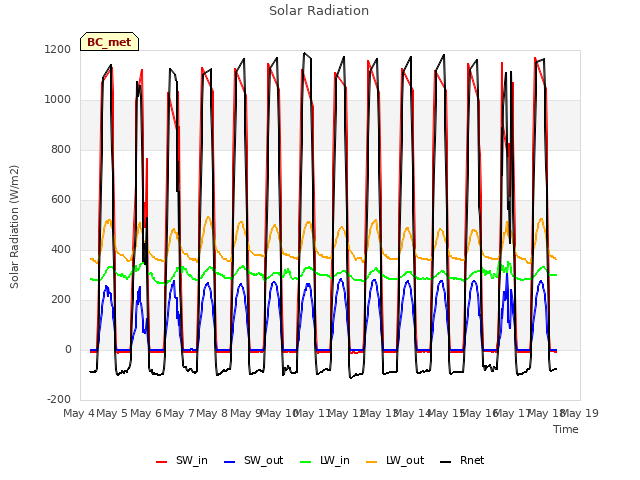640x480 pixels.
Task: Click the 800 y-axis tick label
Action: tap(61, 150)
